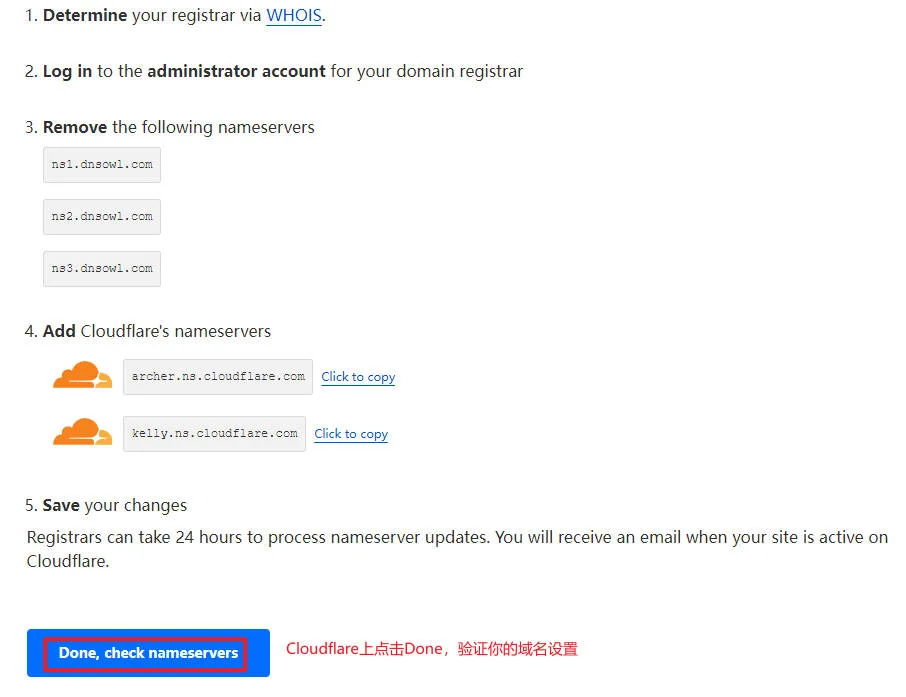Click the ns3.dnsowl.com nameserver box
This screenshot has height=697, width=906.
(101, 268)
